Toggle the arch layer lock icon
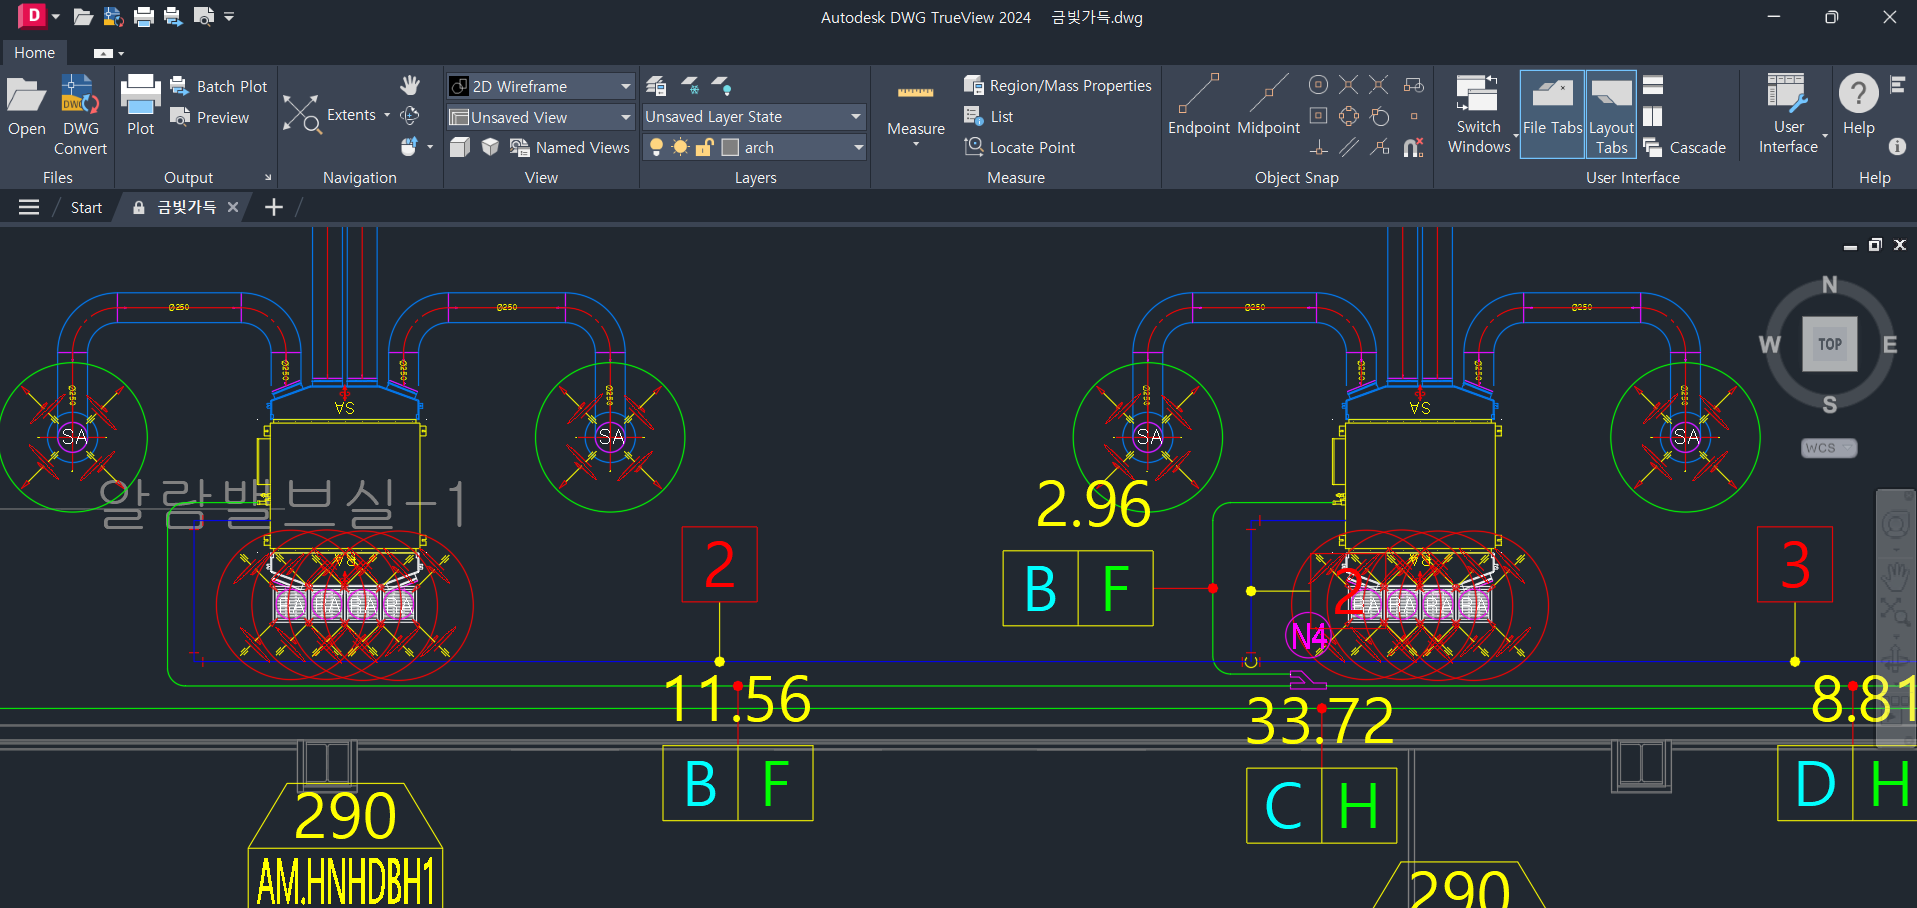Image resolution: width=1917 pixels, height=908 pixels. pyautogui.click(x=705, y=147)
